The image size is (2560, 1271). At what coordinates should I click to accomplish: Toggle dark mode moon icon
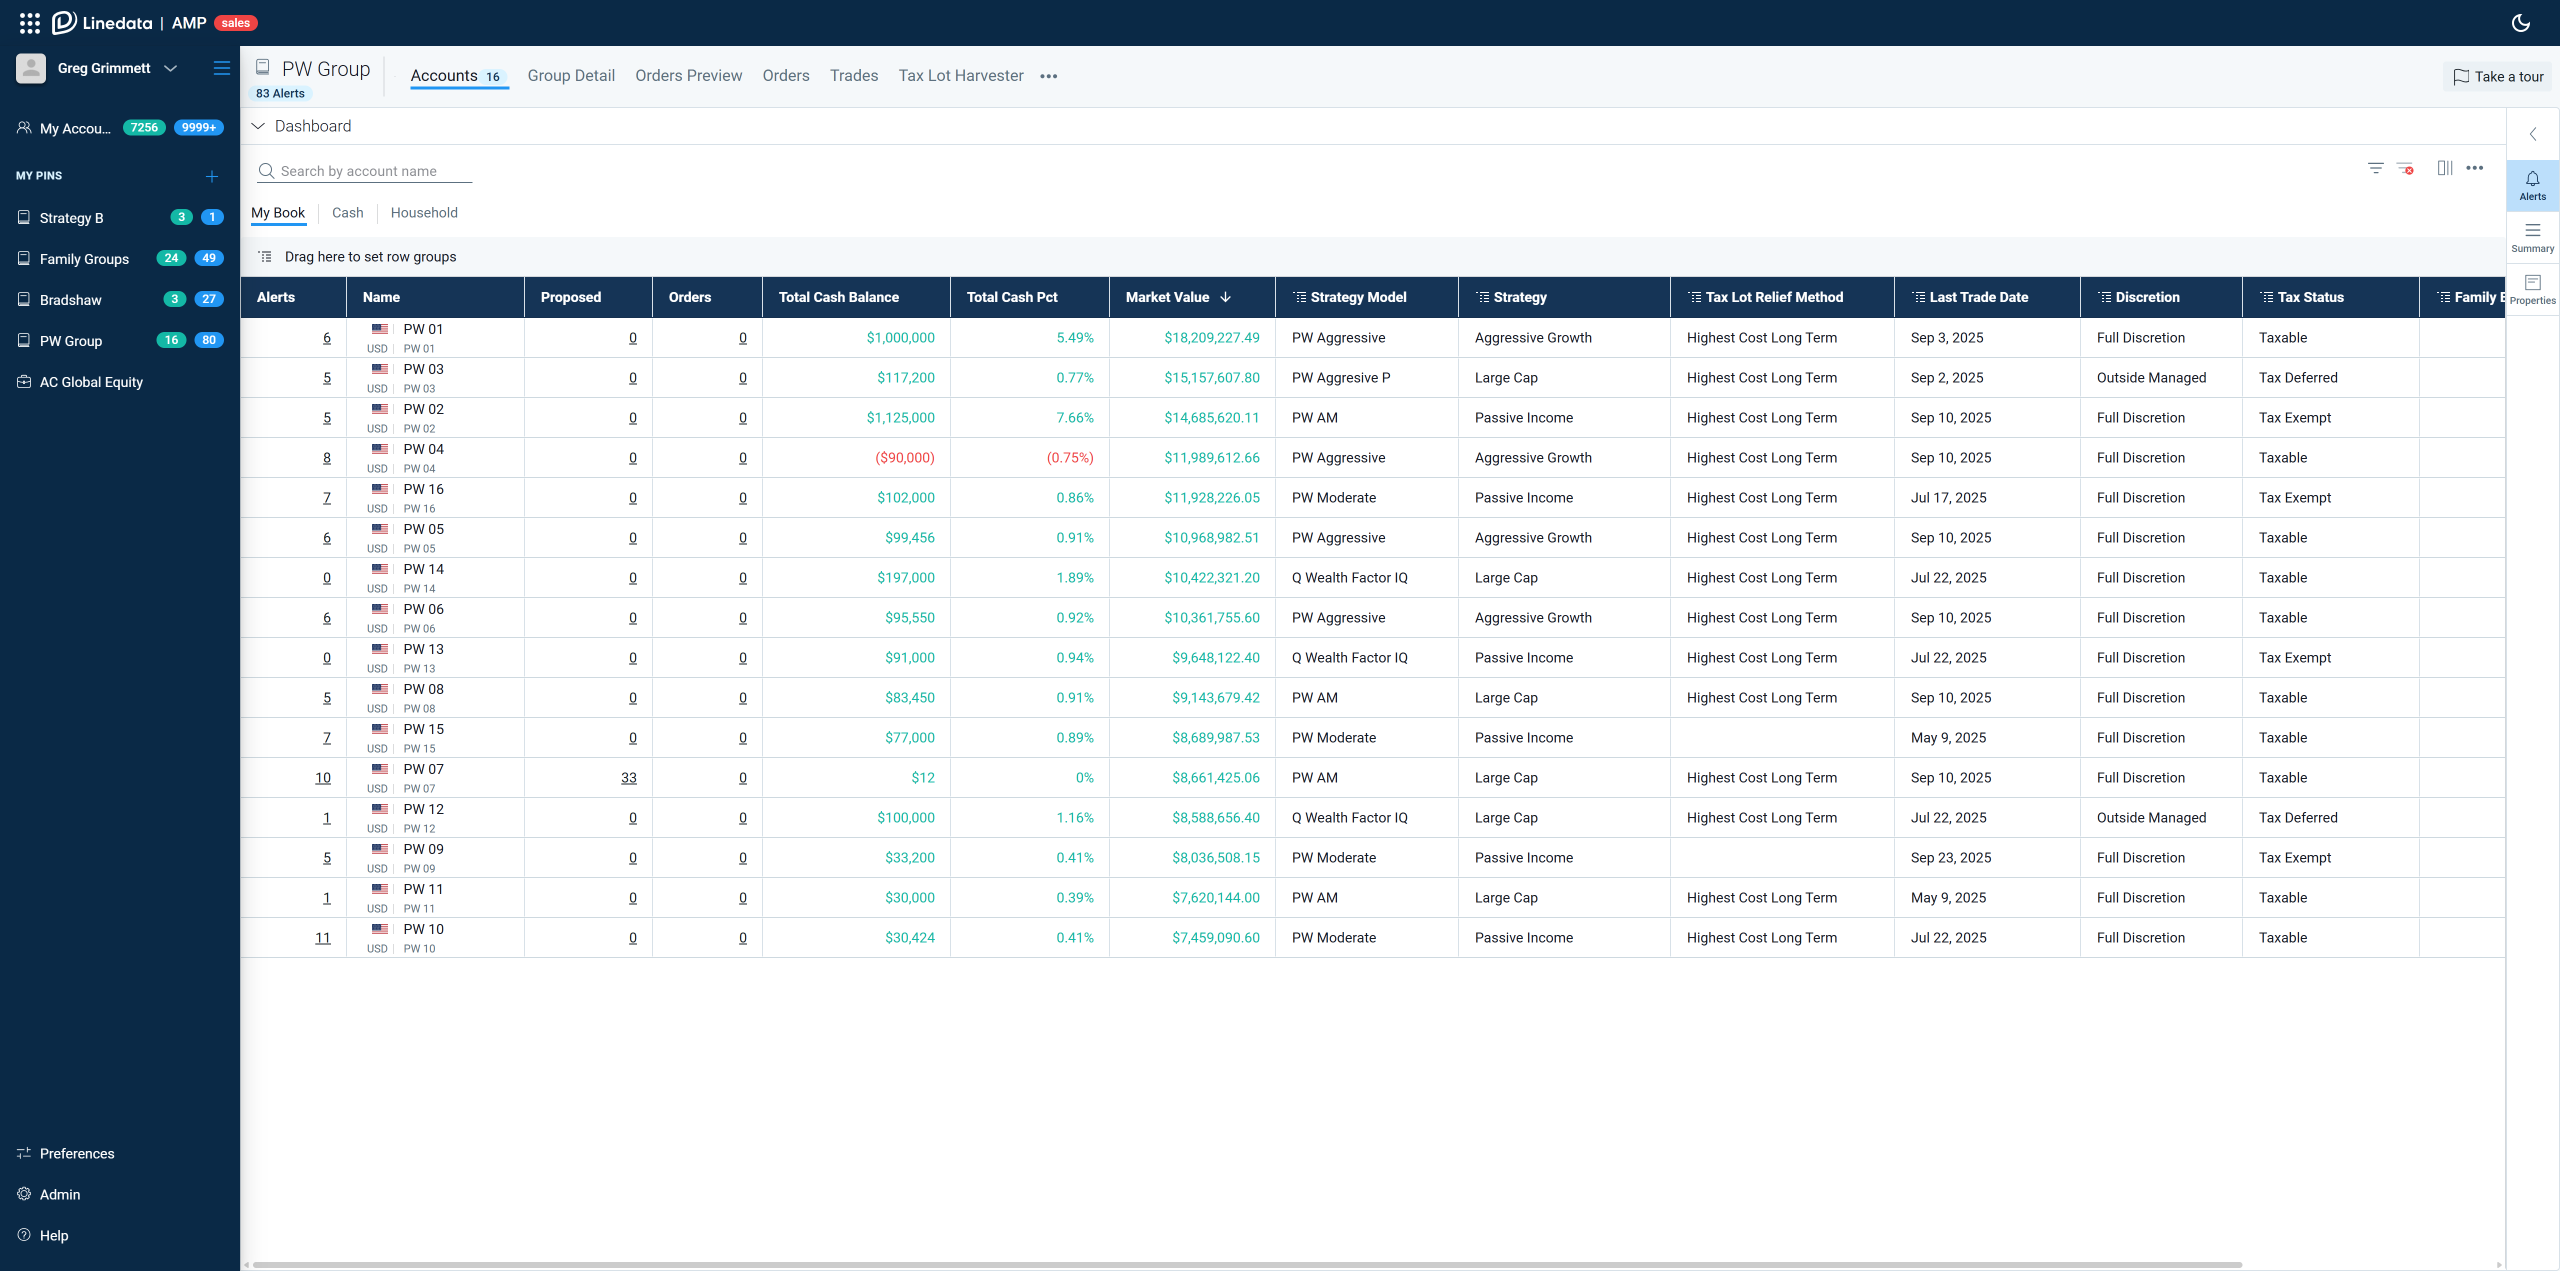coord(2521,23)
